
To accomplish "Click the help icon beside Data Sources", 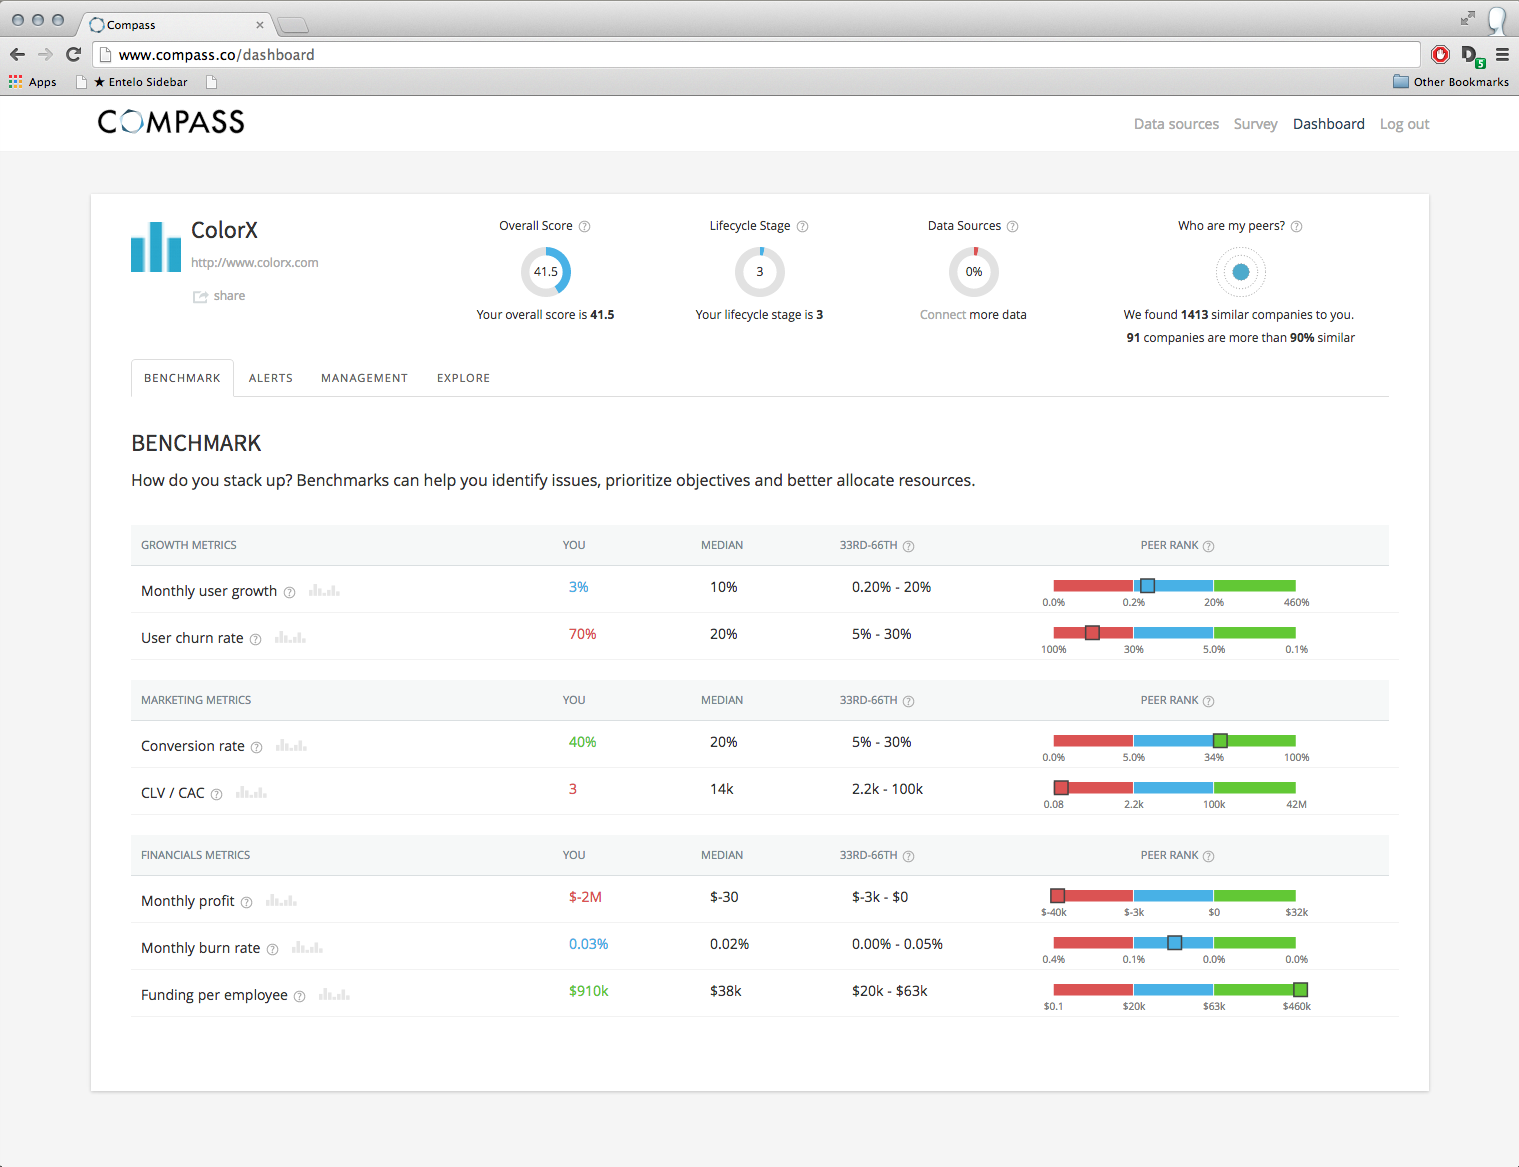I will pos(1013,227).
